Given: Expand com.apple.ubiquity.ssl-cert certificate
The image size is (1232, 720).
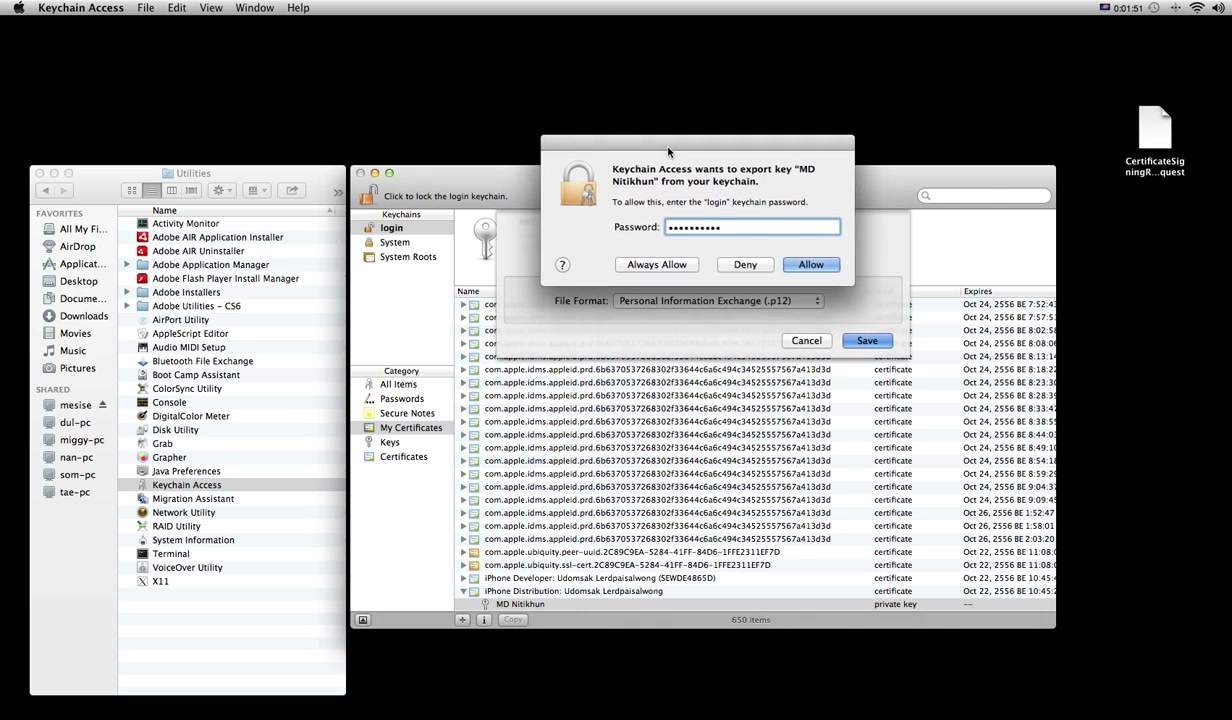Looking at the screenshot, I should [463, 565].
